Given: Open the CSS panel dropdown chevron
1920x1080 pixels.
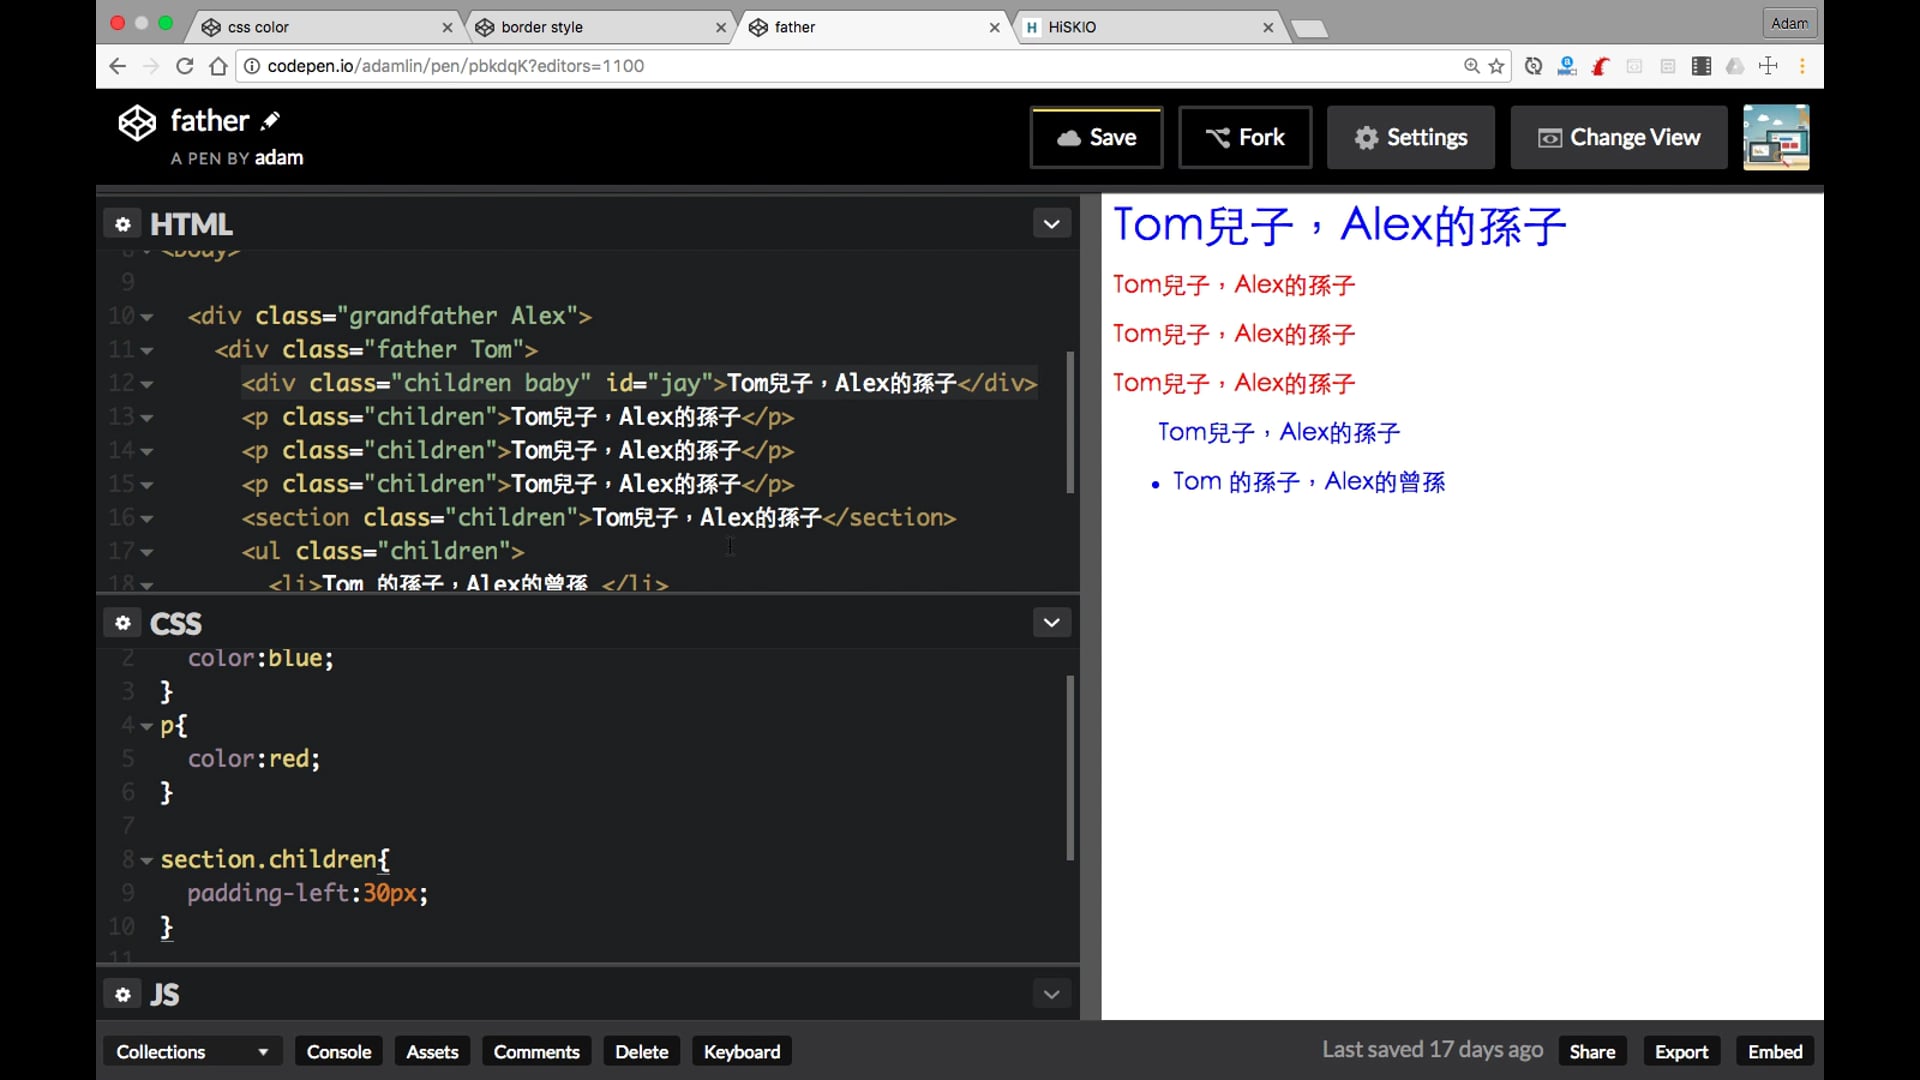Looking at the screenshot, I should (1051, 623).
